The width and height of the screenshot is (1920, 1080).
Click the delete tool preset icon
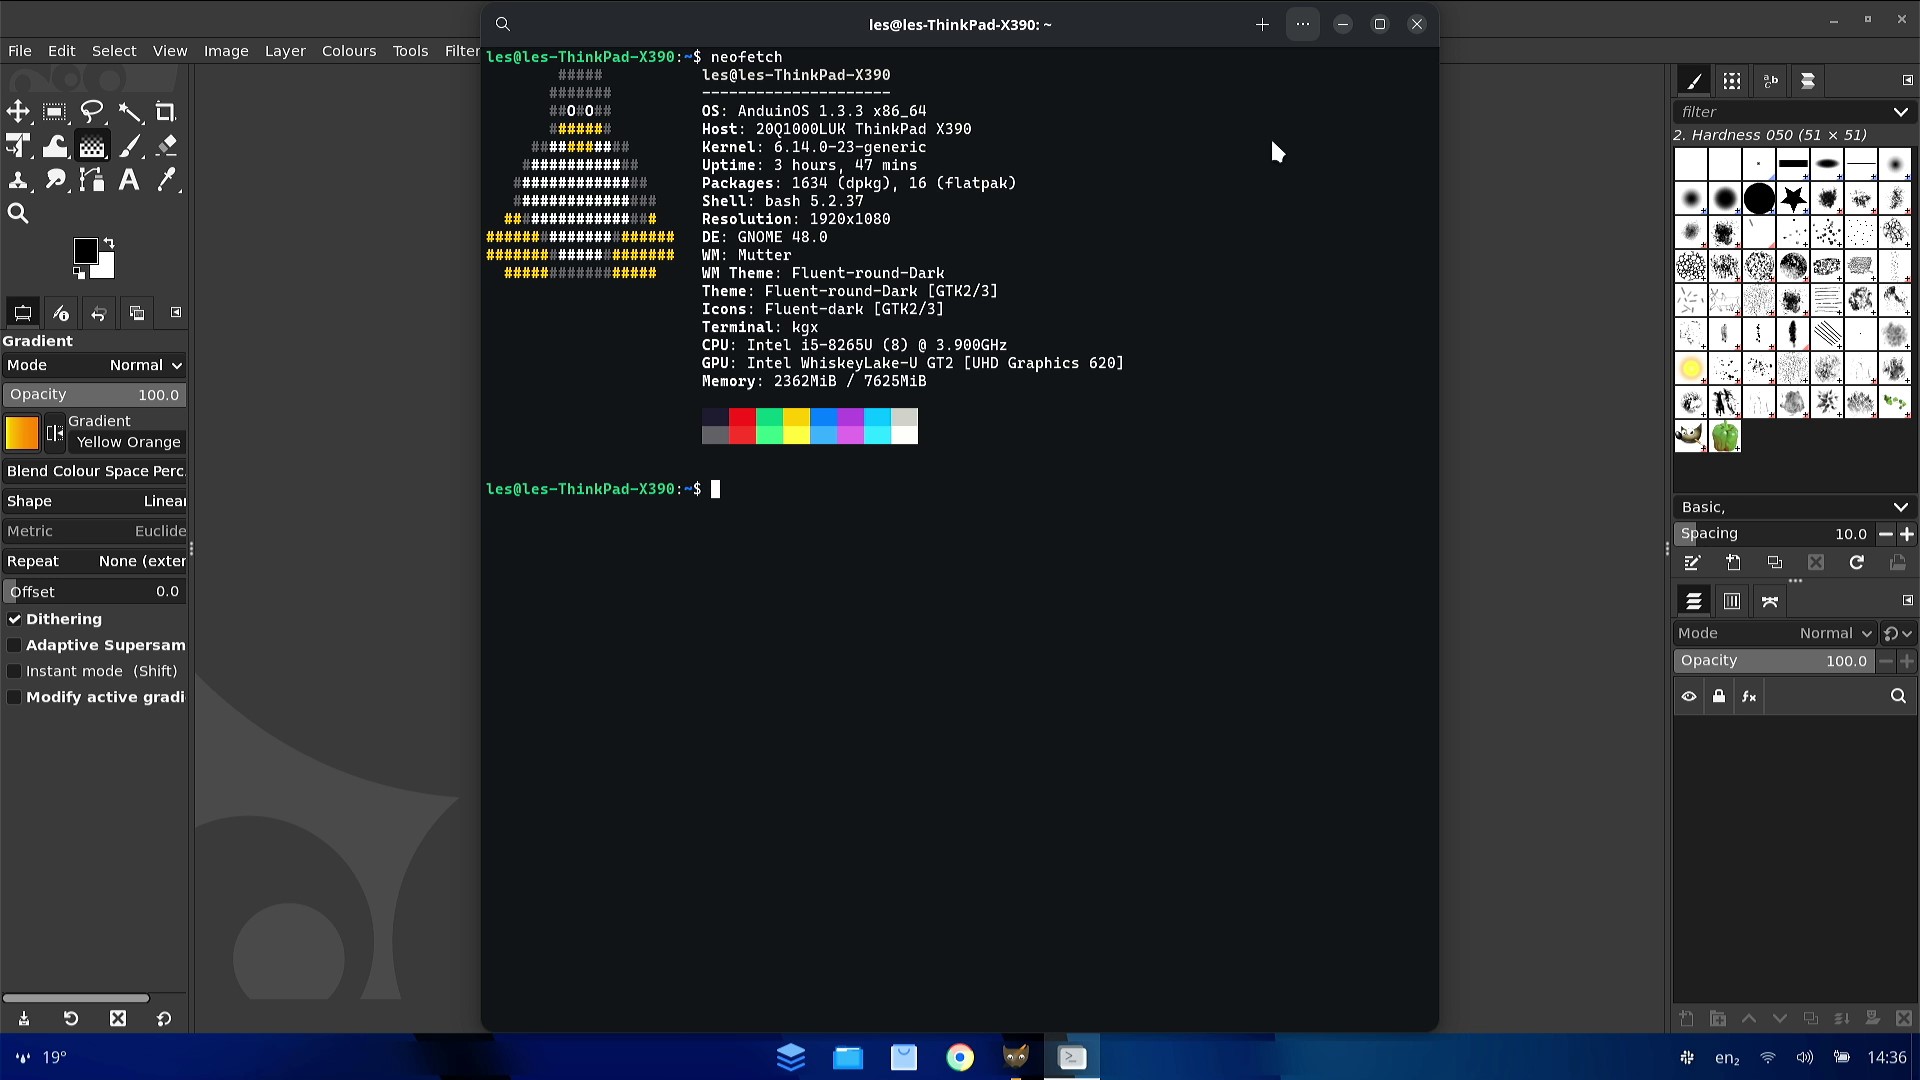point(118,1019)
